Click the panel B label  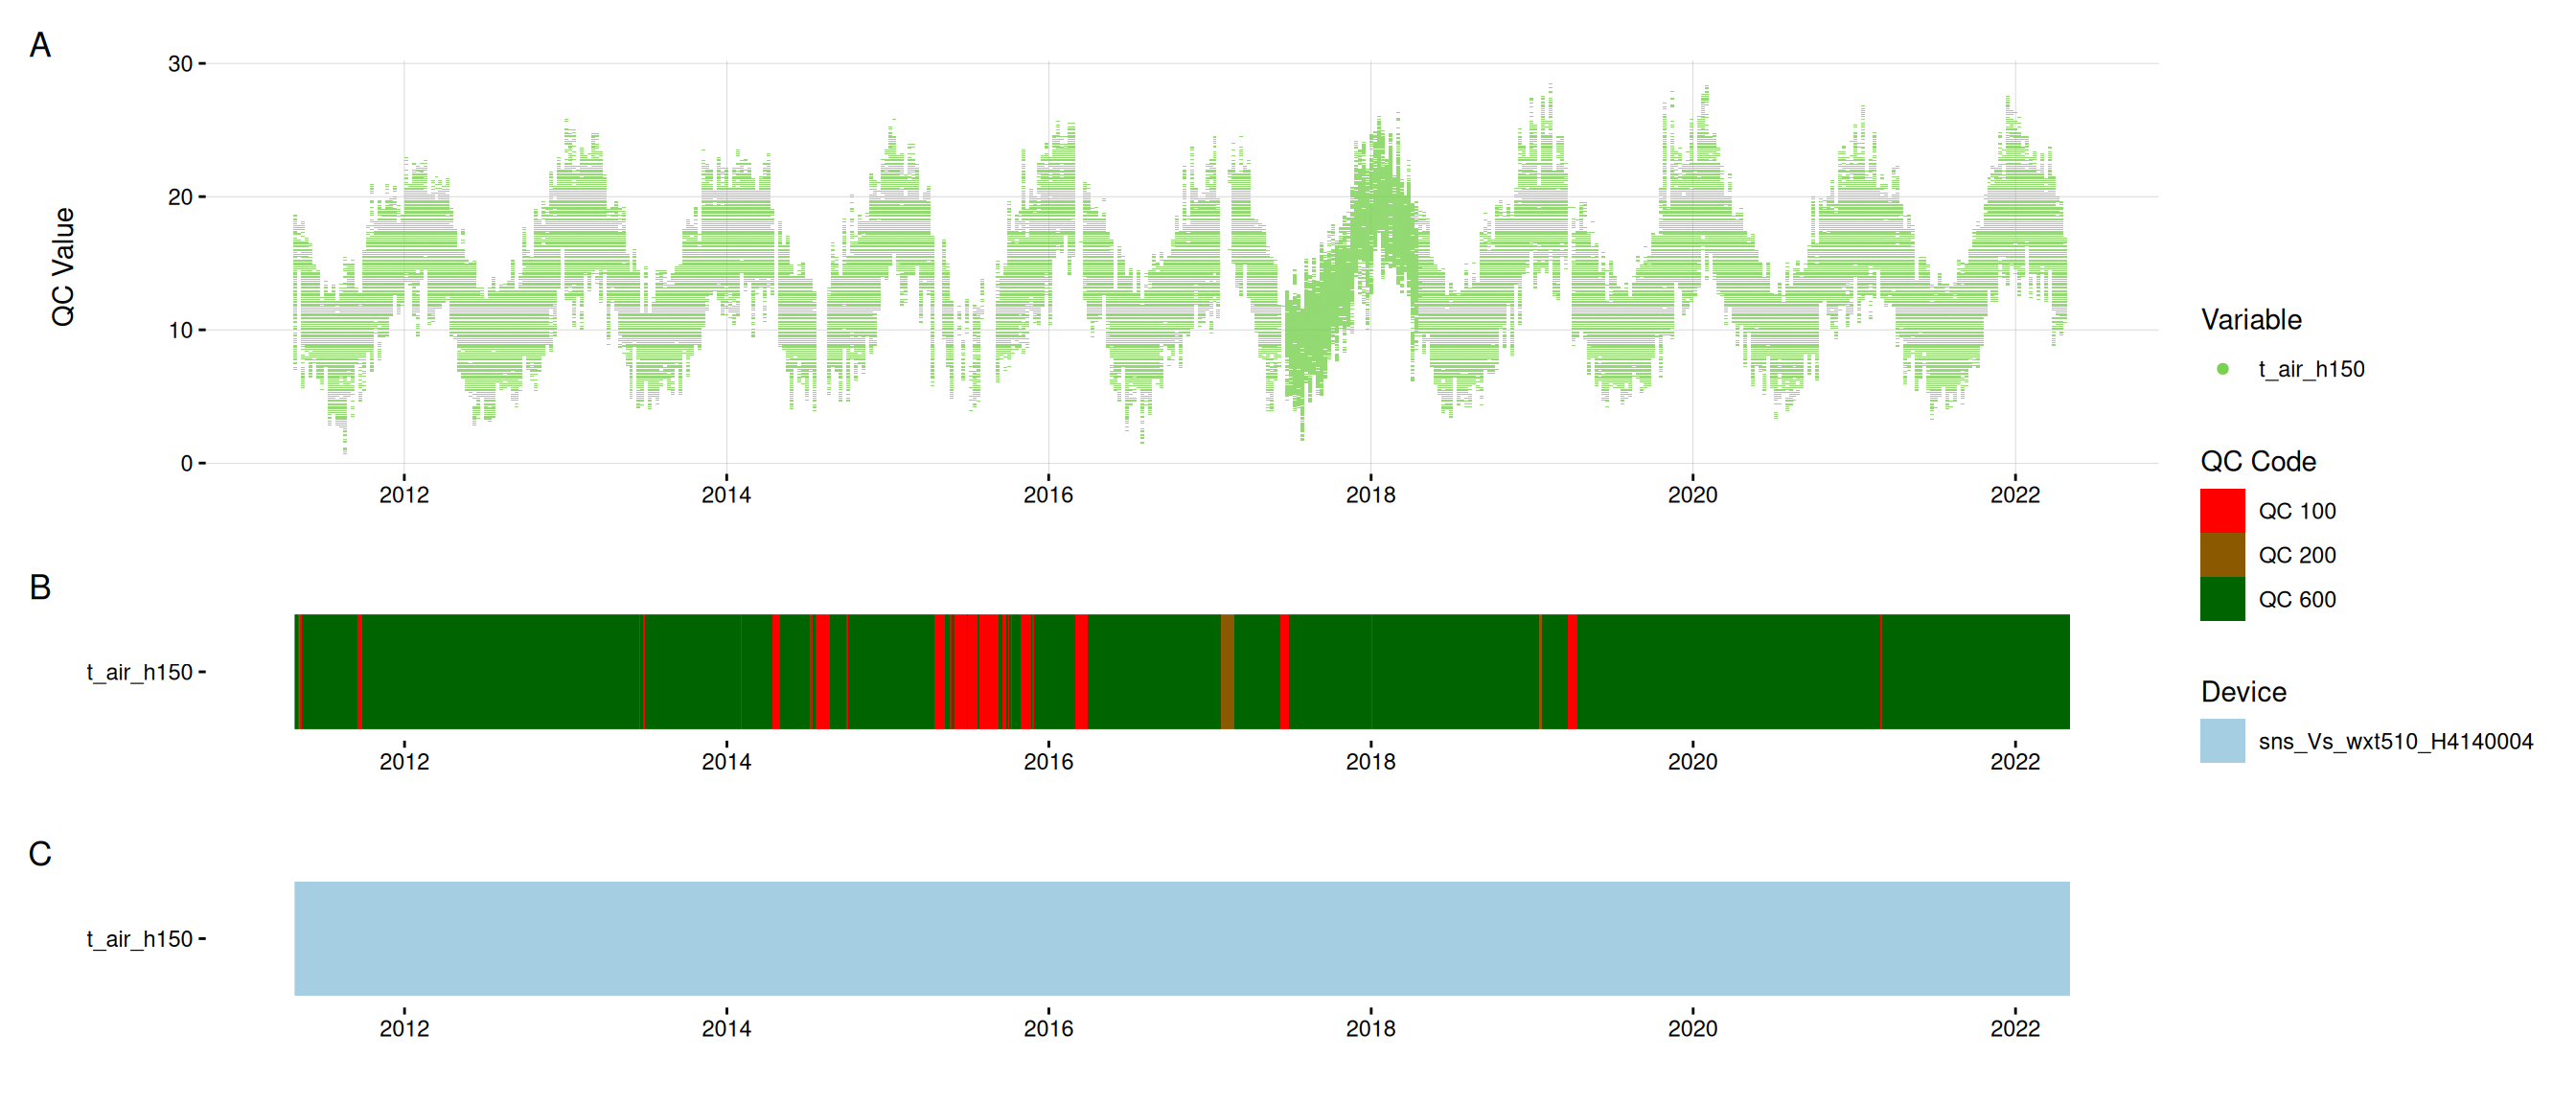click(40, 587)
